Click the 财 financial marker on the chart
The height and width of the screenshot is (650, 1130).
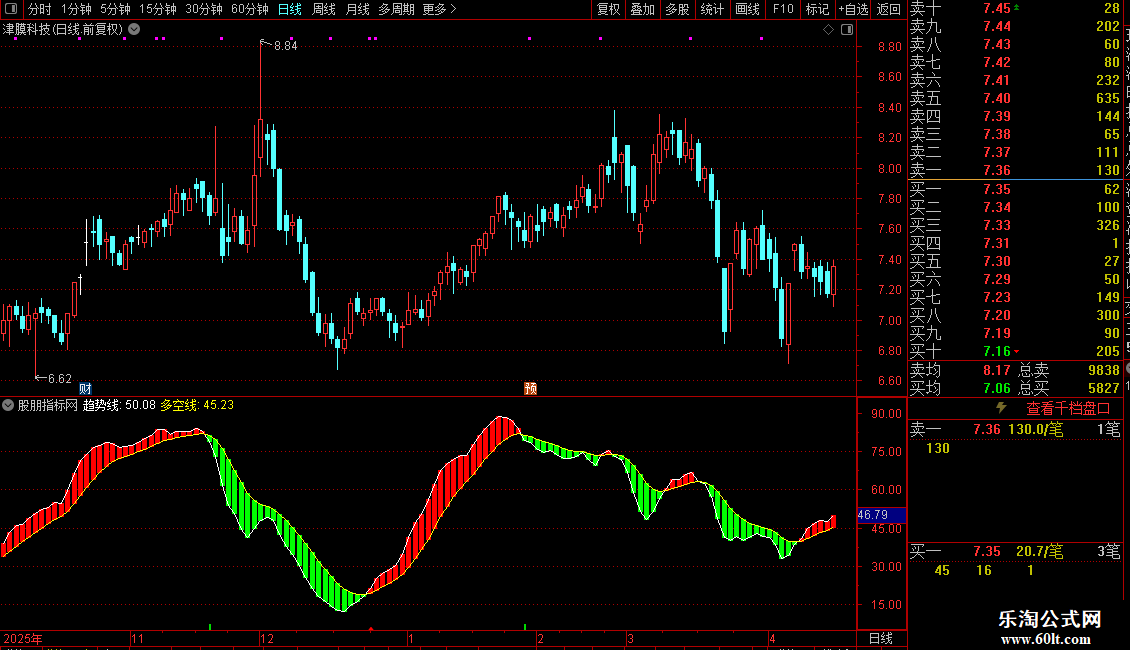tap(85, 388)
